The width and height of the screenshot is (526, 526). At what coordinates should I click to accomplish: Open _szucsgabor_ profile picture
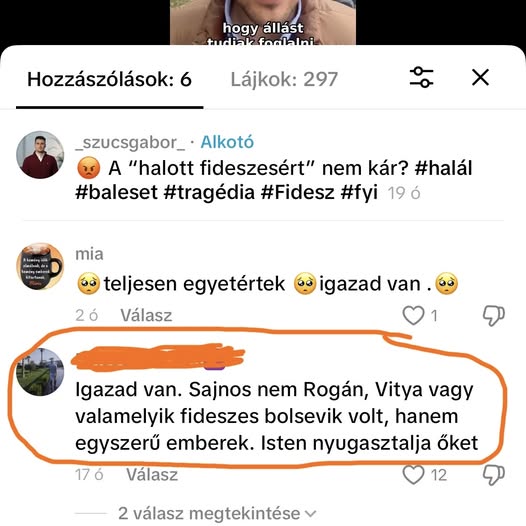[x=40, y=155]
